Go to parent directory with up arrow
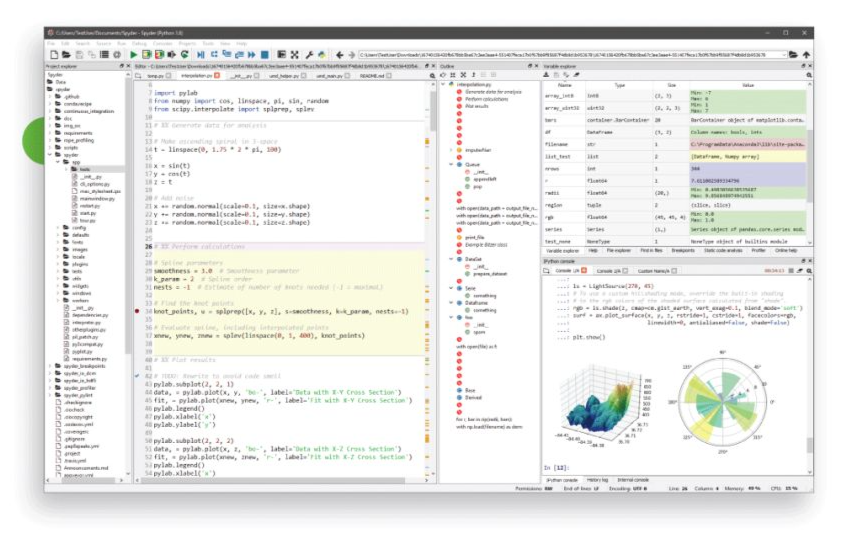The image size is (854, 538). (806, 55)
